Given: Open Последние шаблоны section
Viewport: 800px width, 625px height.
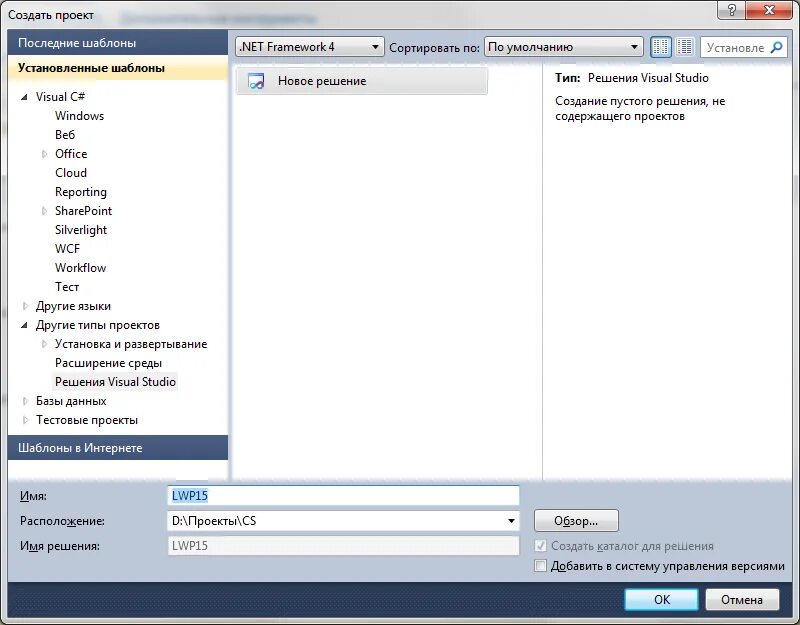Looking at the screenshot, I should (x=118, y=43).
